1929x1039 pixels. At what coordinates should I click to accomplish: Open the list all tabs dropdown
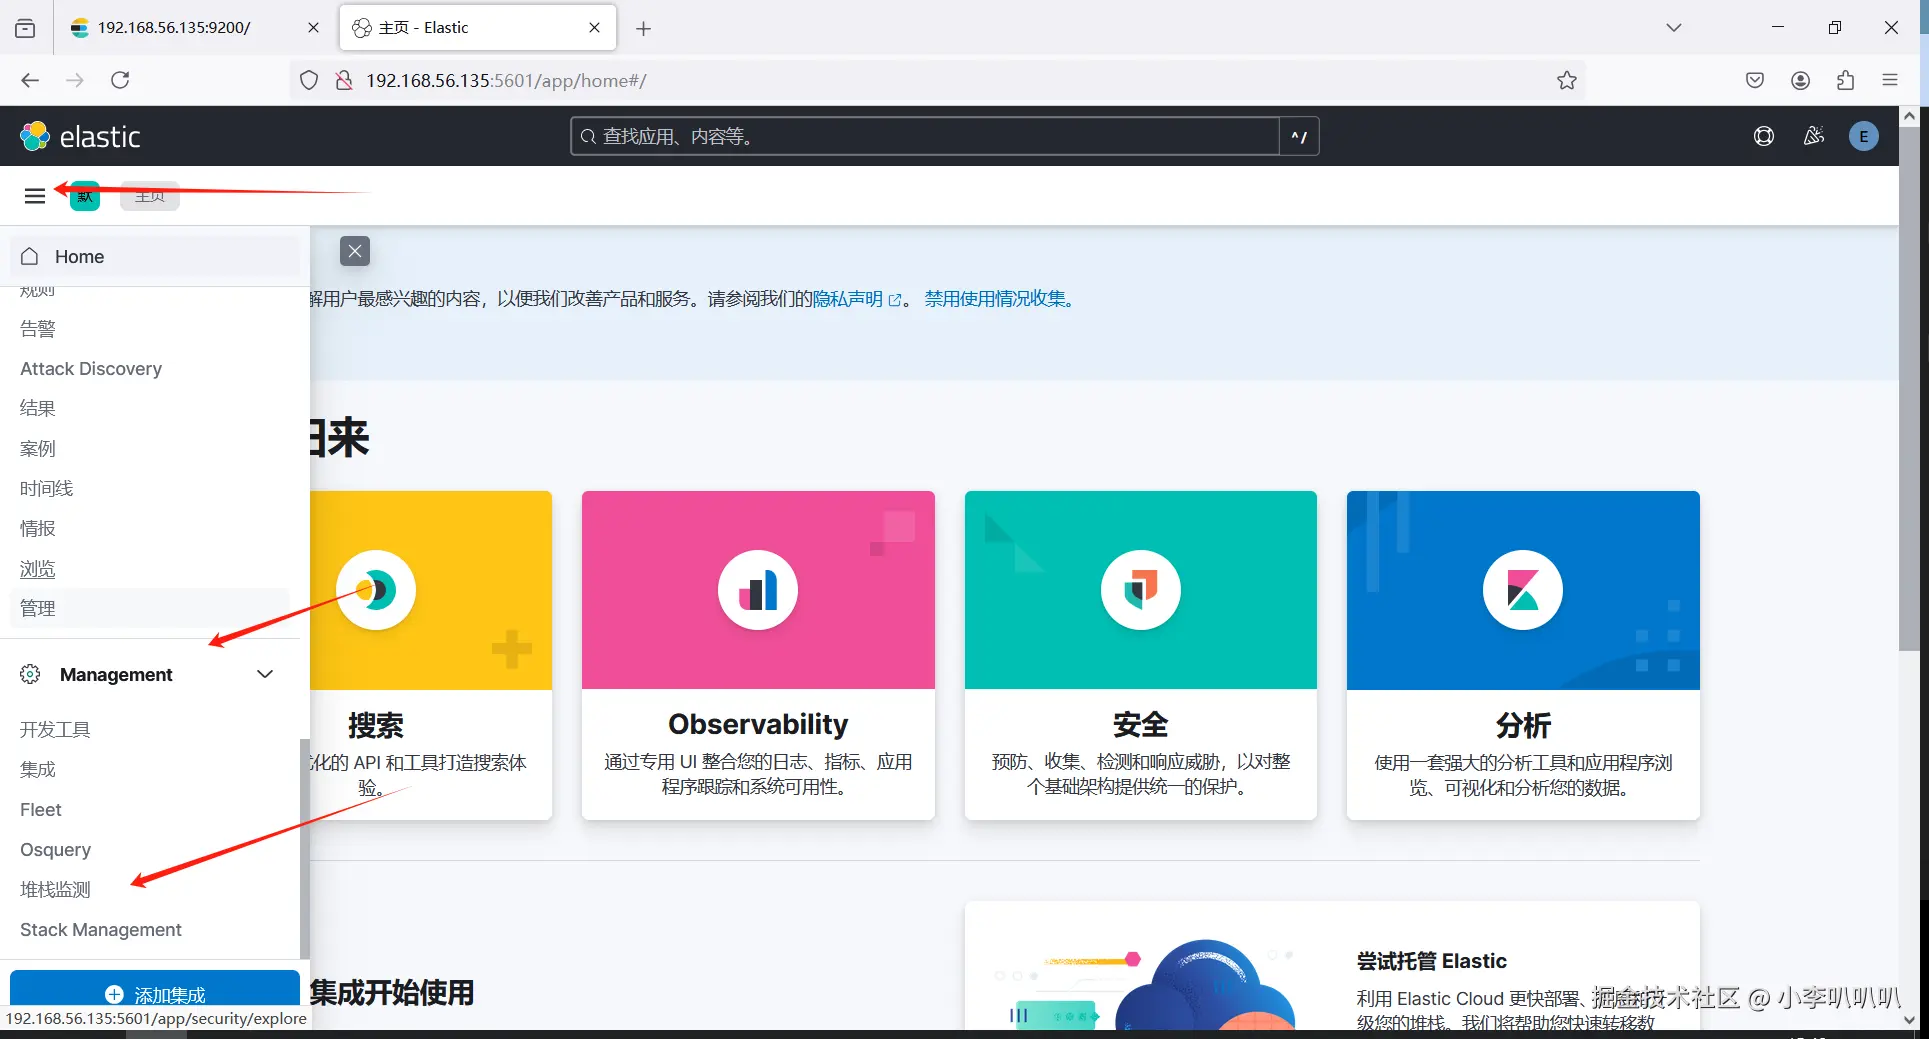coord(1674,28)
